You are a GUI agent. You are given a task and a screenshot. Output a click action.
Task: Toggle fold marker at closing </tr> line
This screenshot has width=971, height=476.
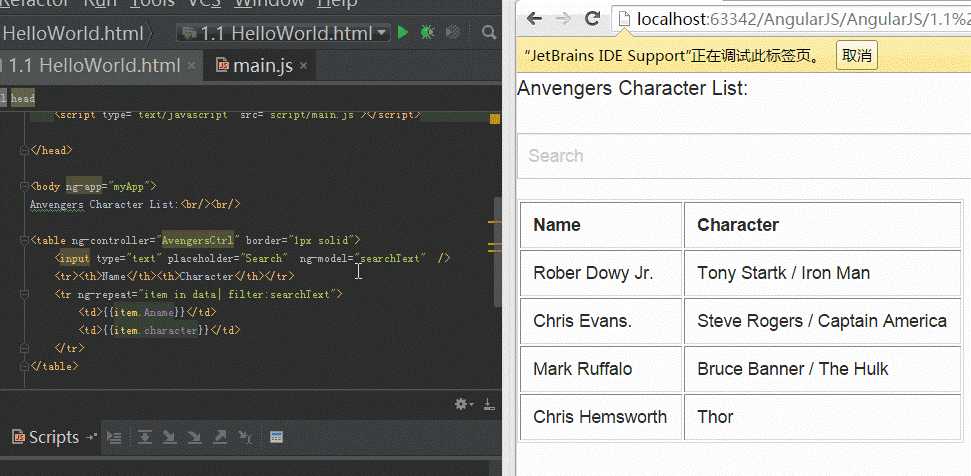(x=25, y=348)
